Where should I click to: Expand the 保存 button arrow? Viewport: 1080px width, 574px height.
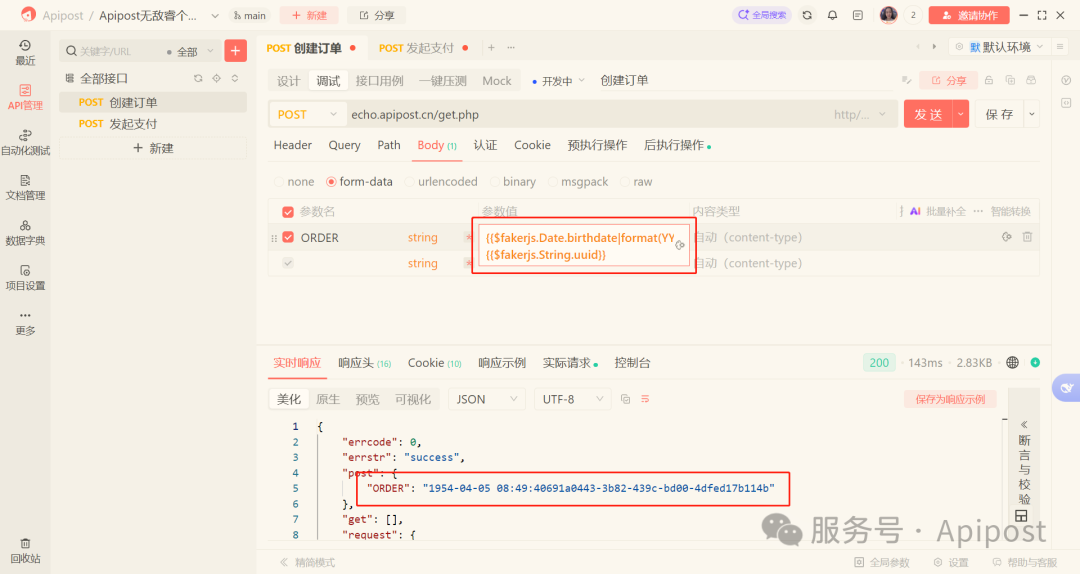click(1032, 114)
